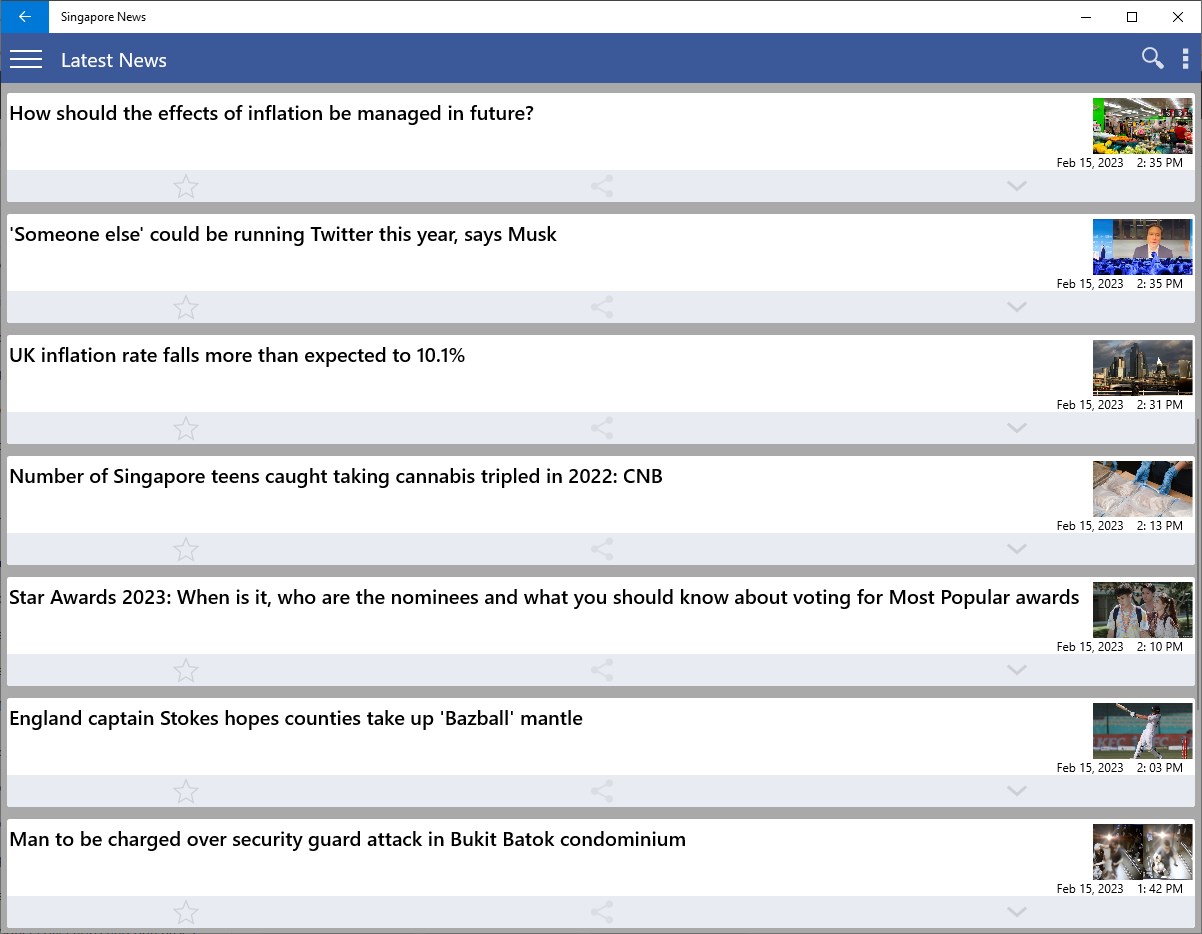Viewport: 1202px width, 934px height.
Task: Click the search magnifier icon
Action: point(1152,59)
